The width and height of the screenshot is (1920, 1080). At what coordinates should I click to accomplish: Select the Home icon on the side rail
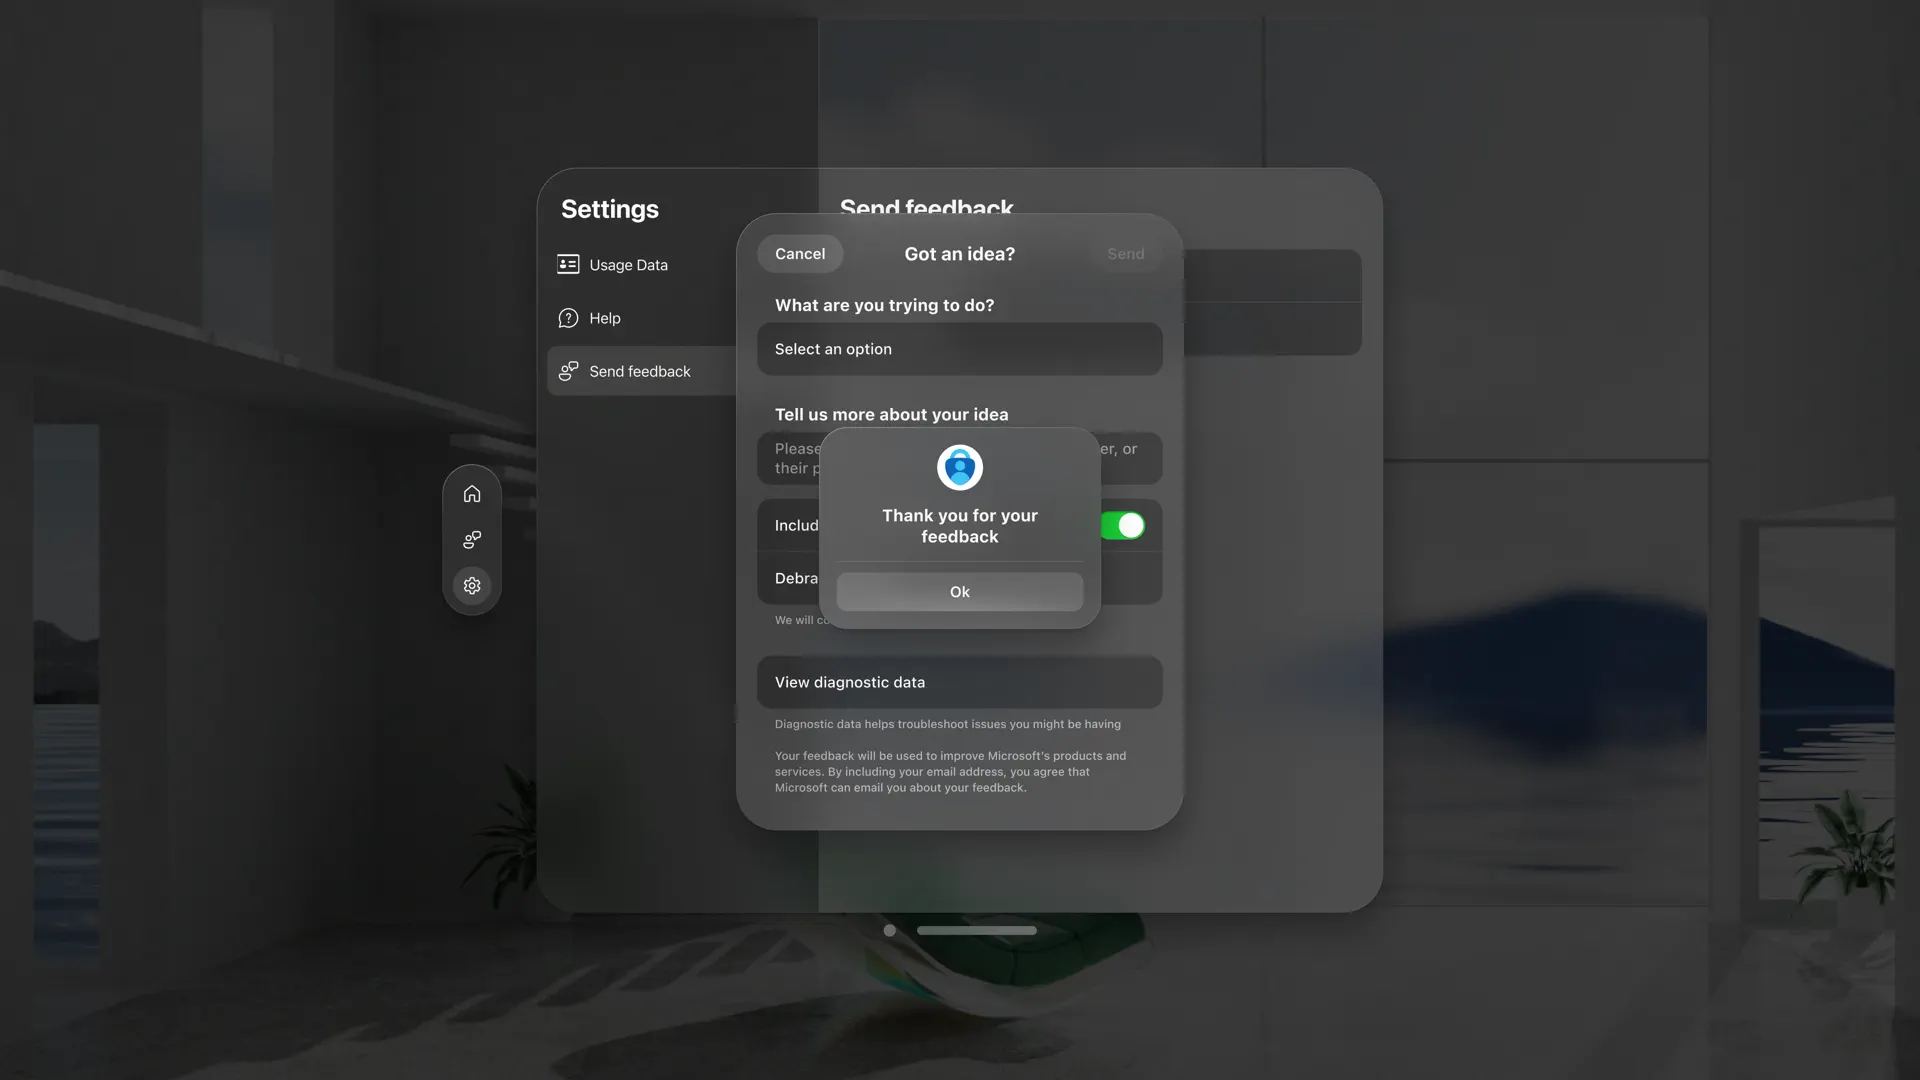click(471, 492)
